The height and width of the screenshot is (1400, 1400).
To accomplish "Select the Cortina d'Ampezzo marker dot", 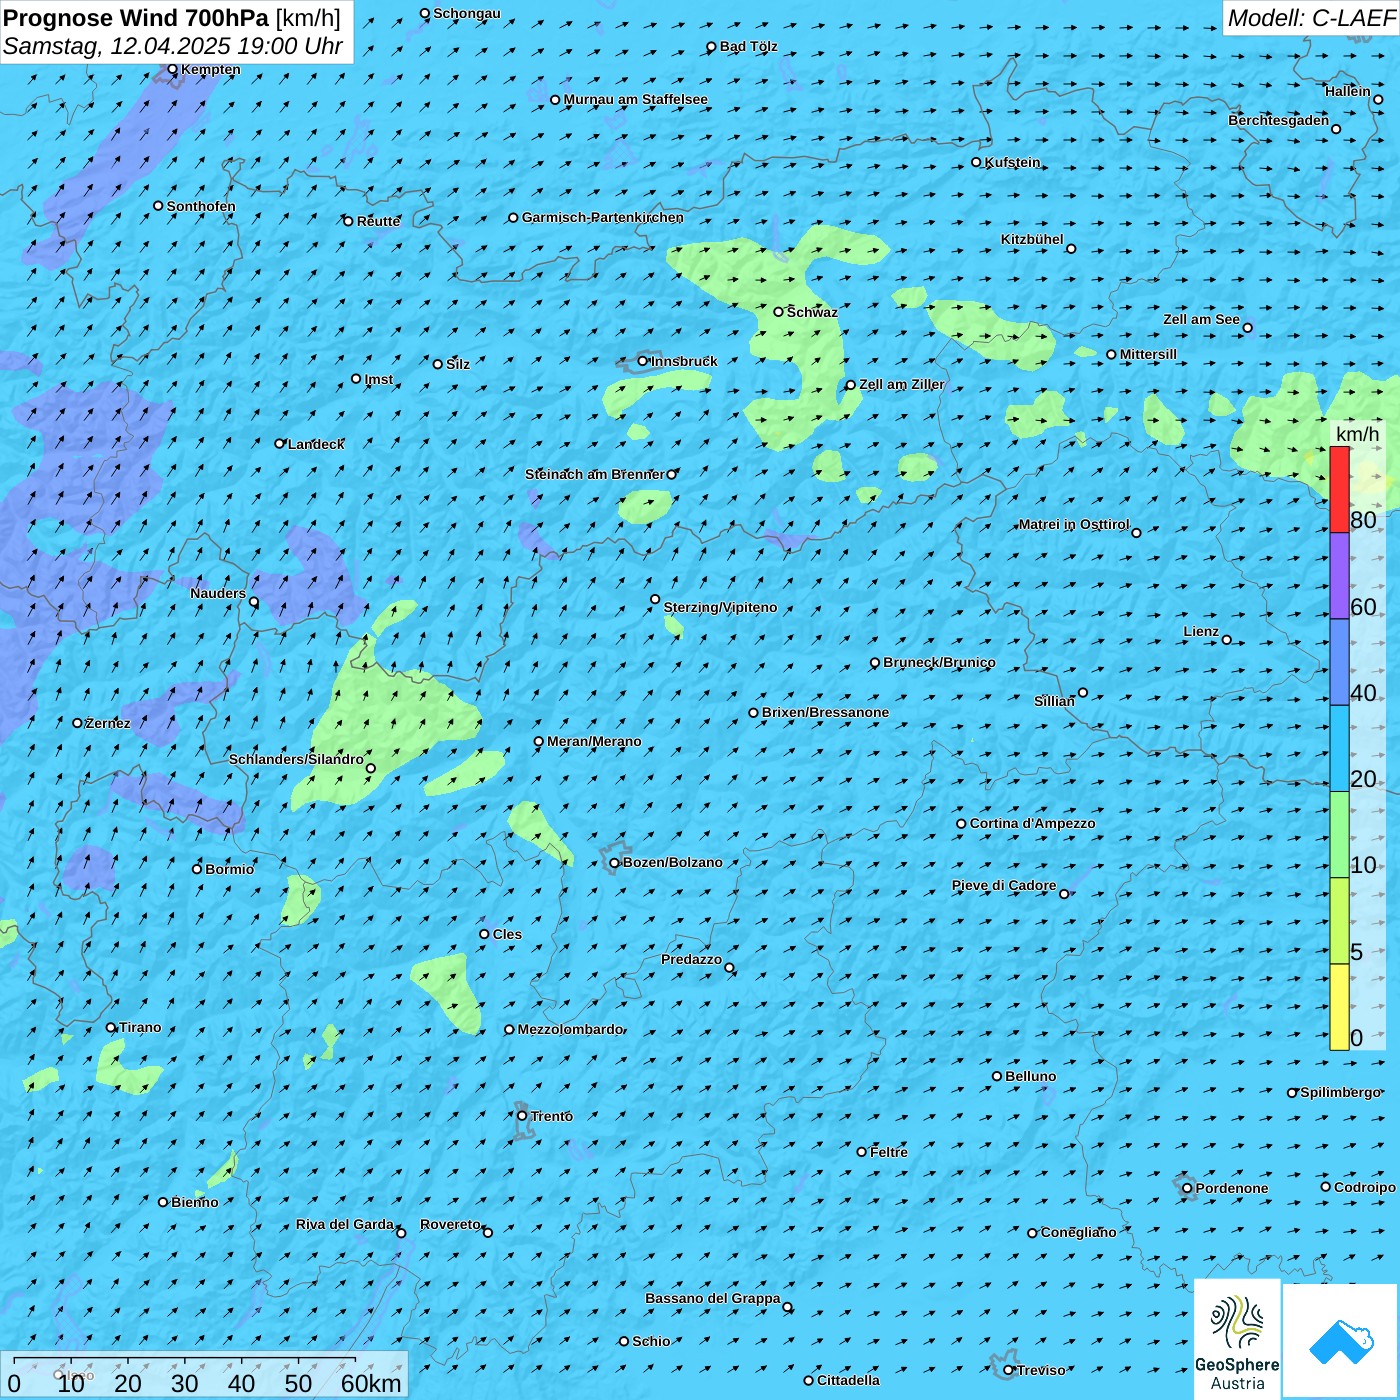I will tap(962, 824).
